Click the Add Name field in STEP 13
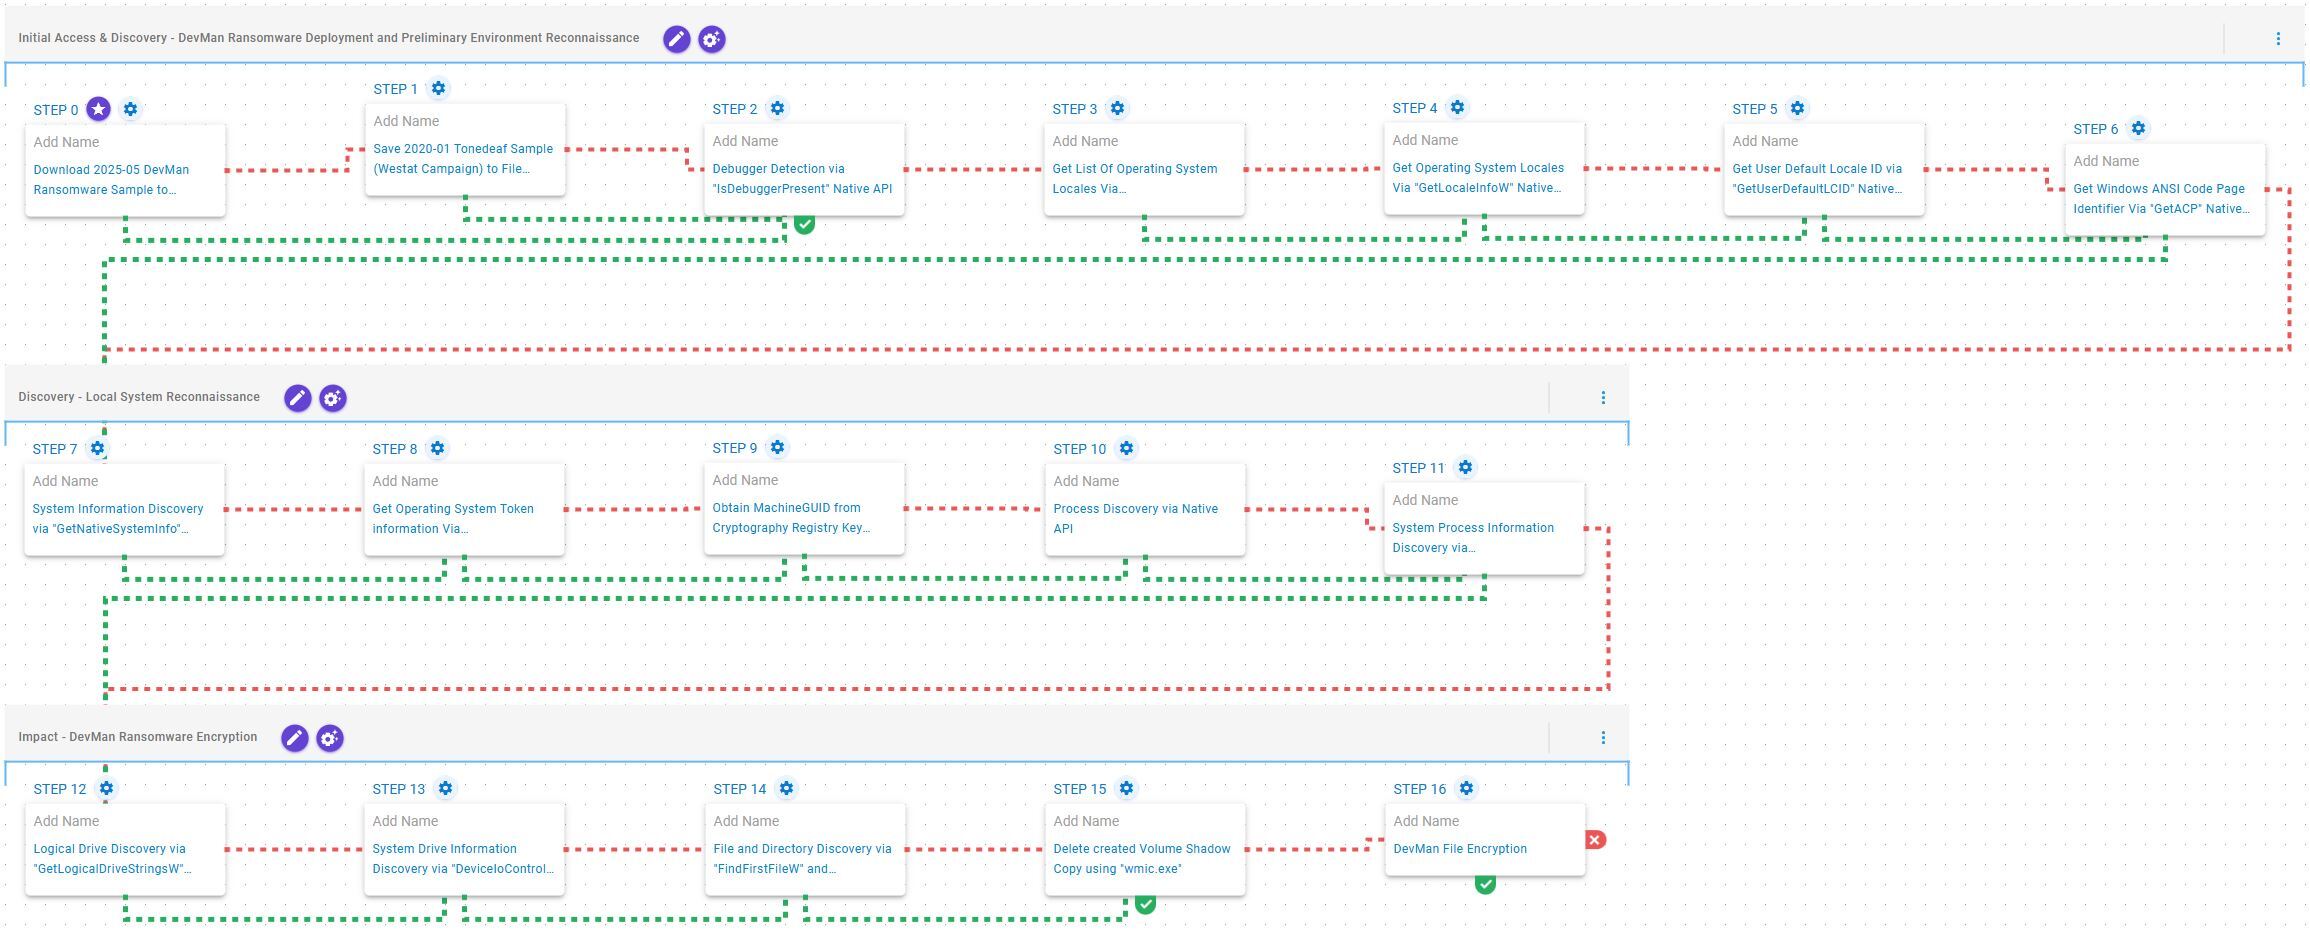 point(405,821)
